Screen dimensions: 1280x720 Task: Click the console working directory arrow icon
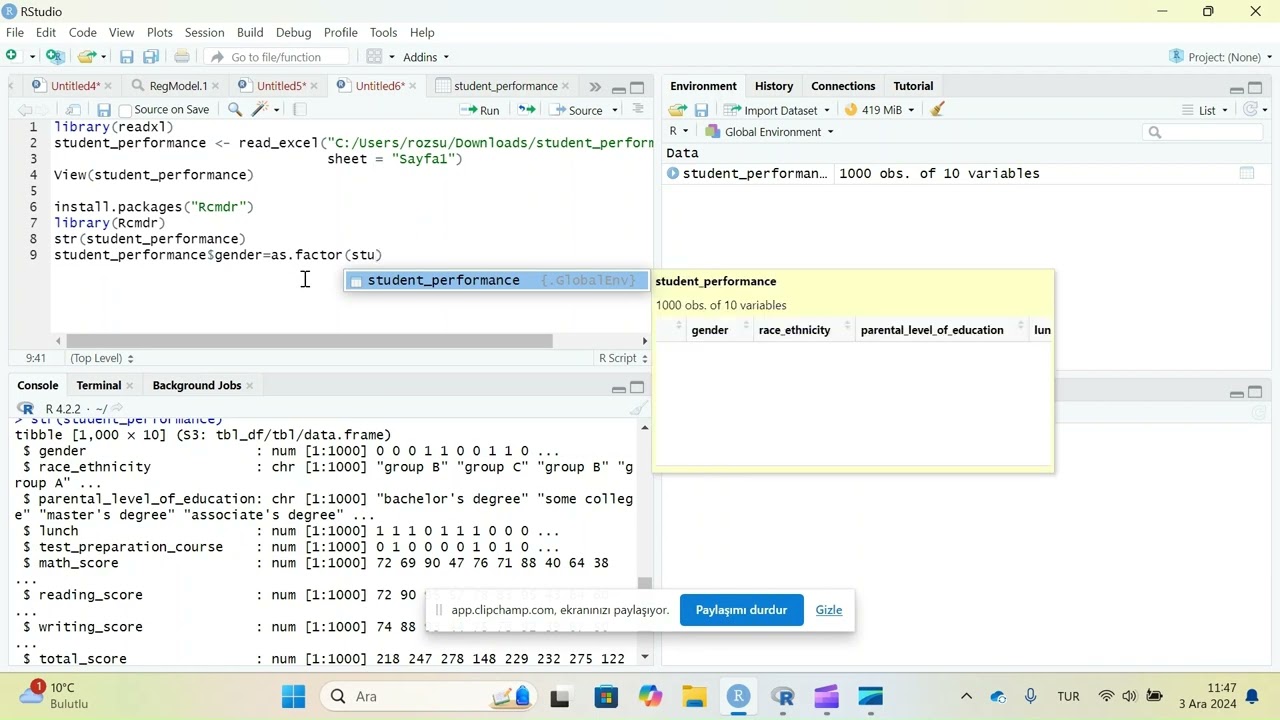click(x=117, y=408)
